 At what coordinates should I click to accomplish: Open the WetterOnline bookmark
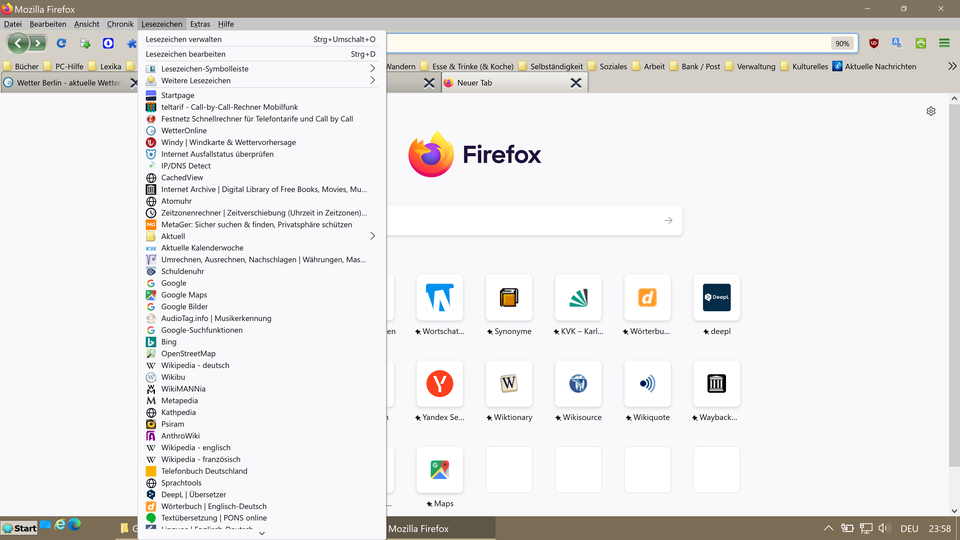point(261,130)
